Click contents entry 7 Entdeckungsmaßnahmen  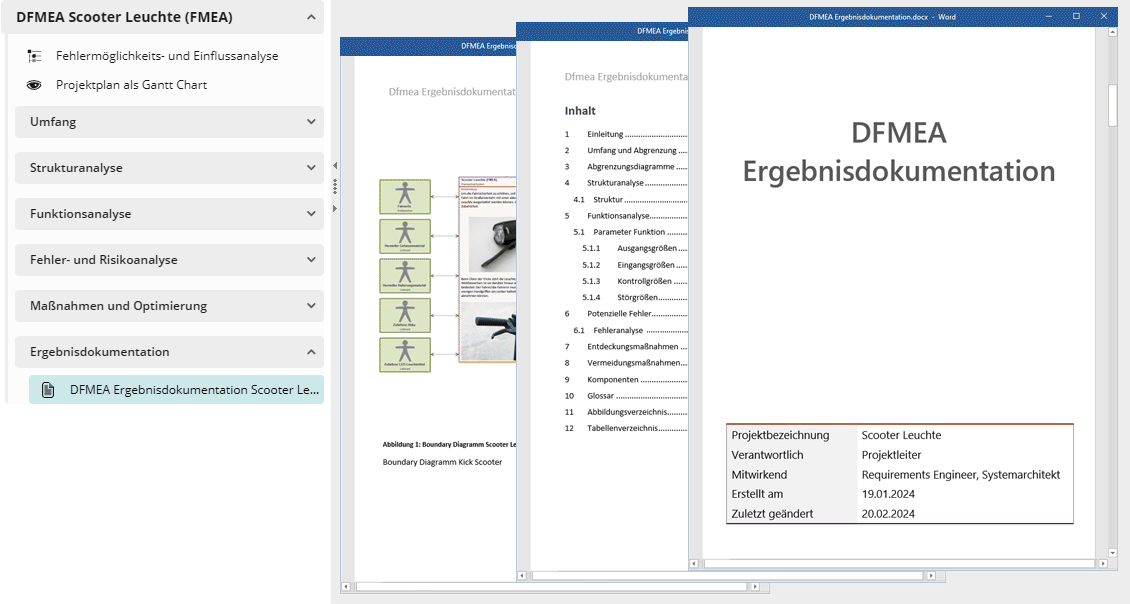626,347
